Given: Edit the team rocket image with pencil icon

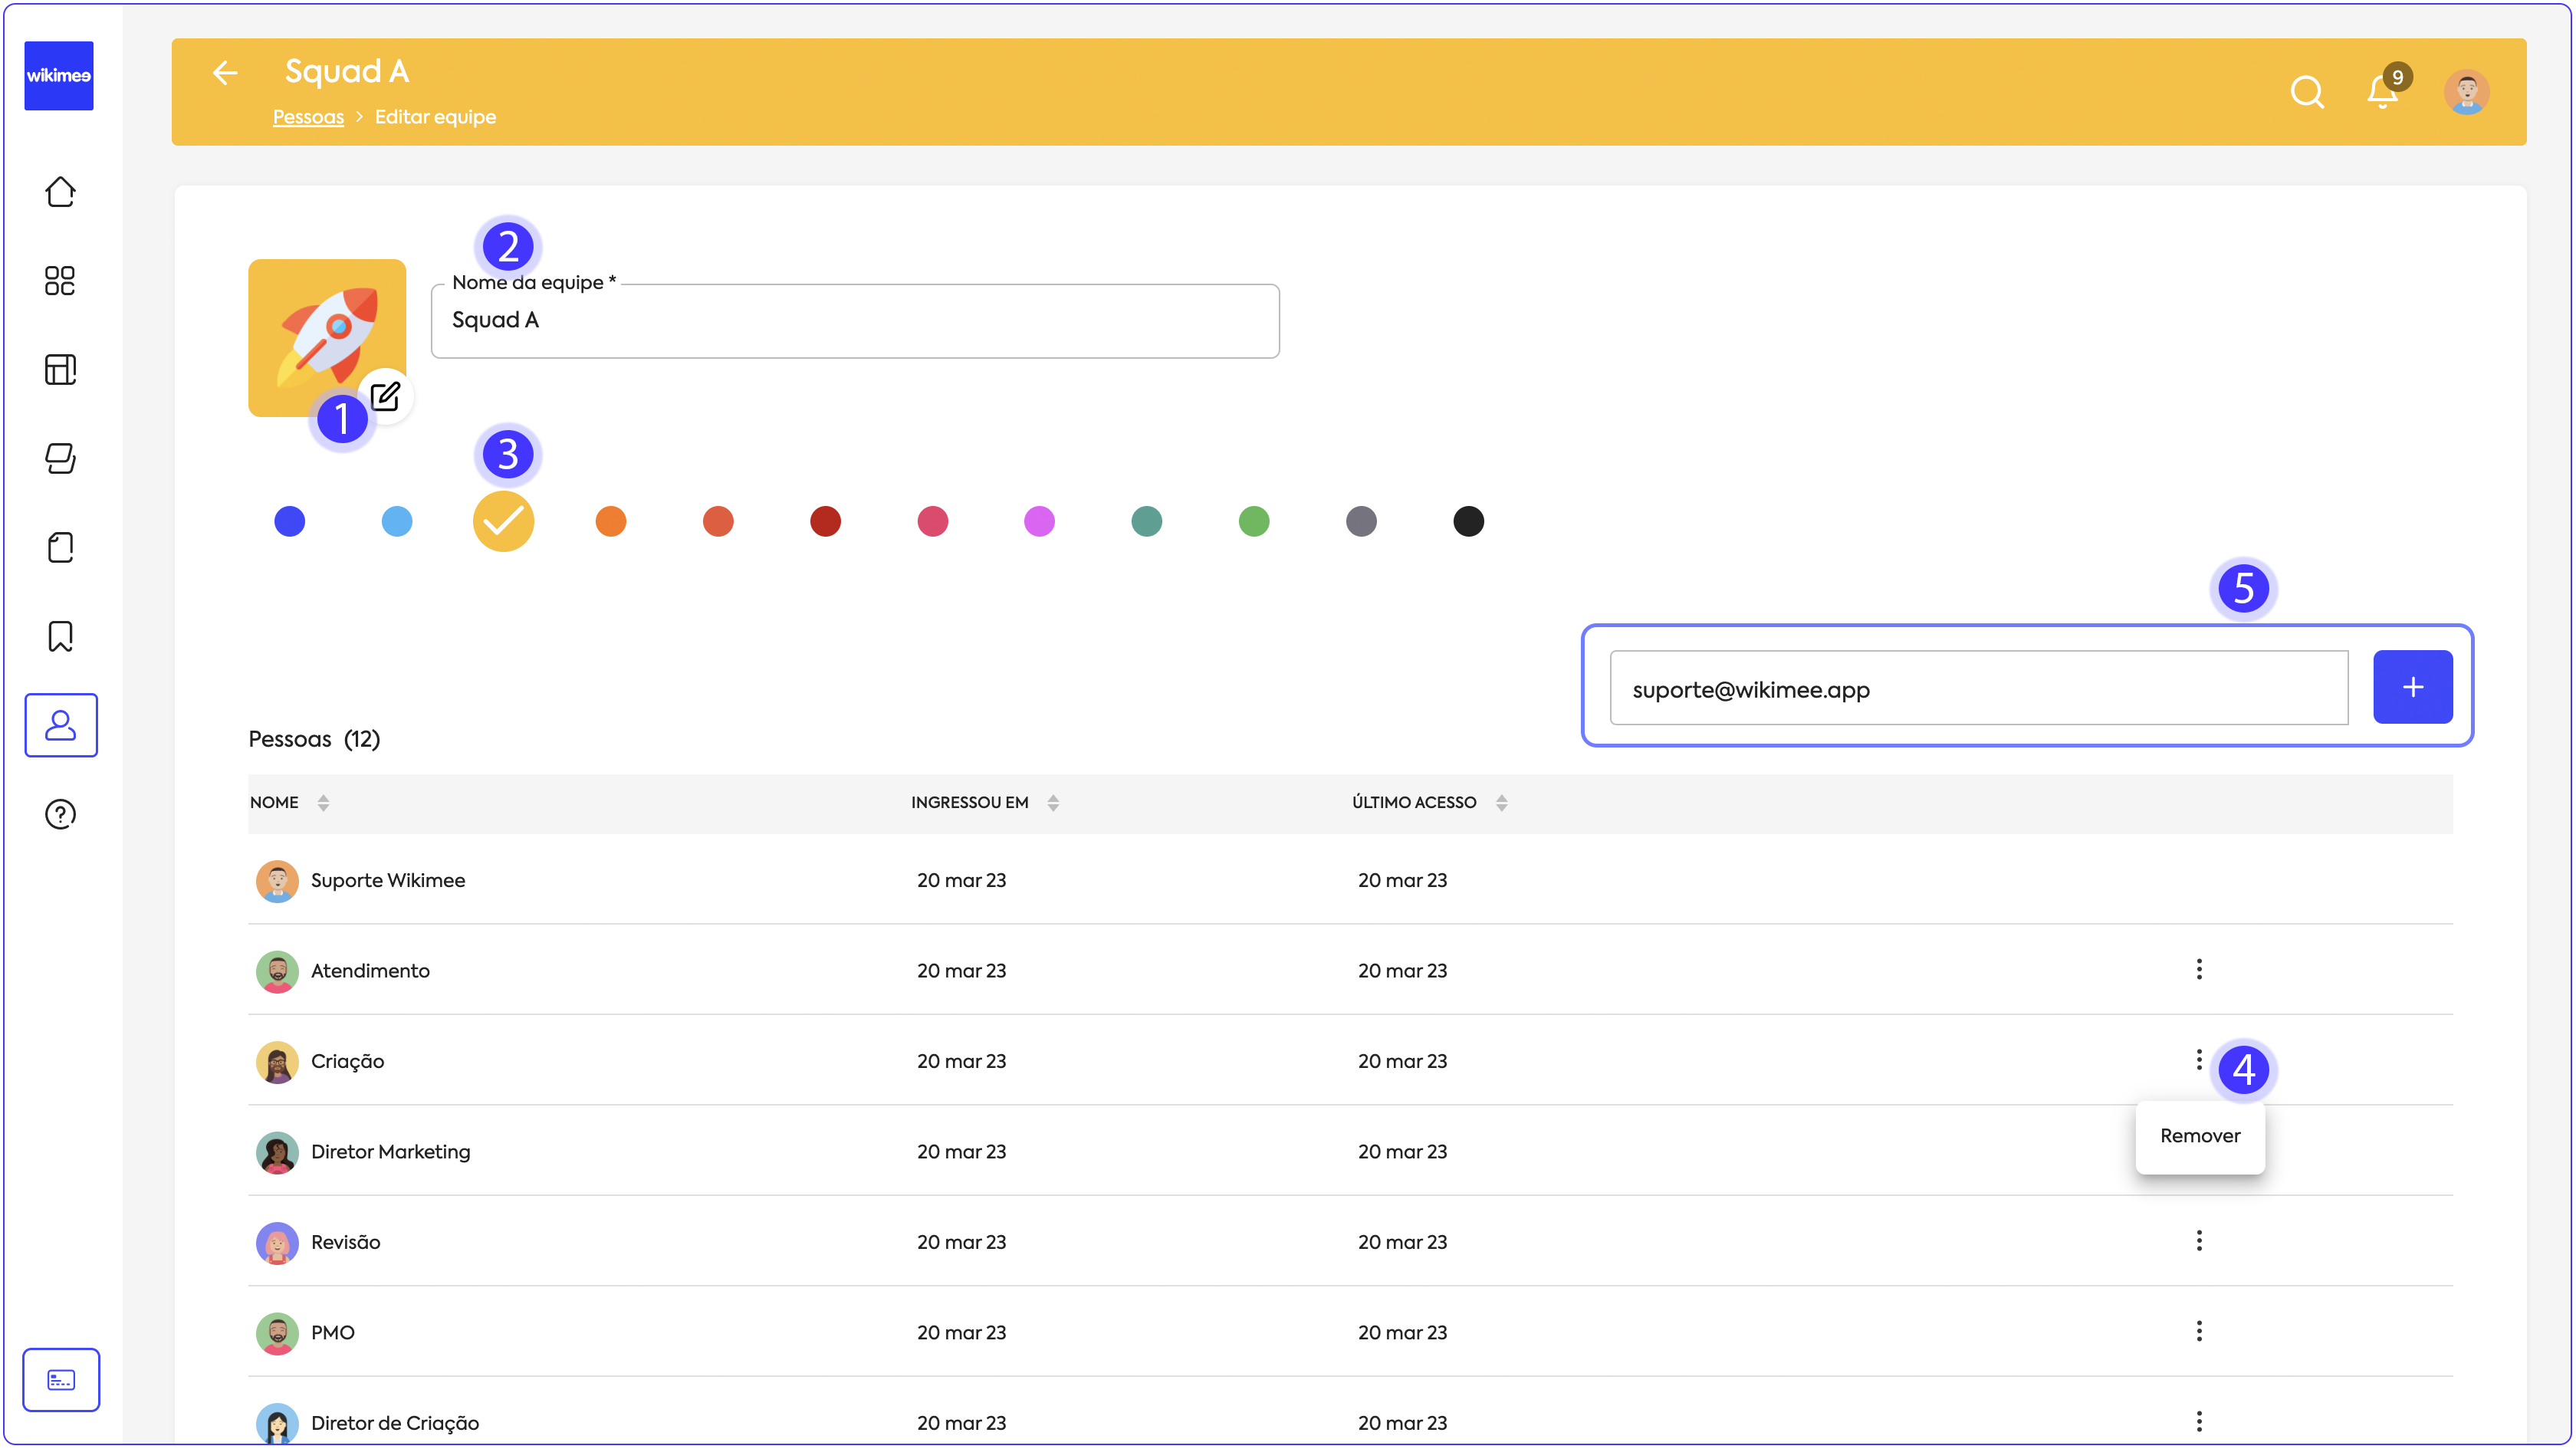Looking at the screenshot, I should tap(385, 397).
